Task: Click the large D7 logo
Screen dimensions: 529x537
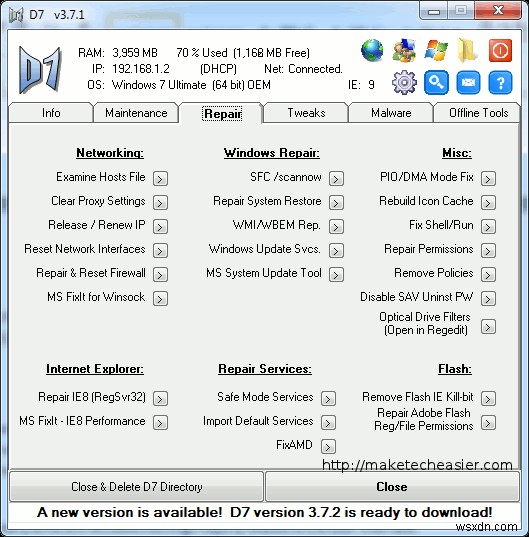Action: 40,70
